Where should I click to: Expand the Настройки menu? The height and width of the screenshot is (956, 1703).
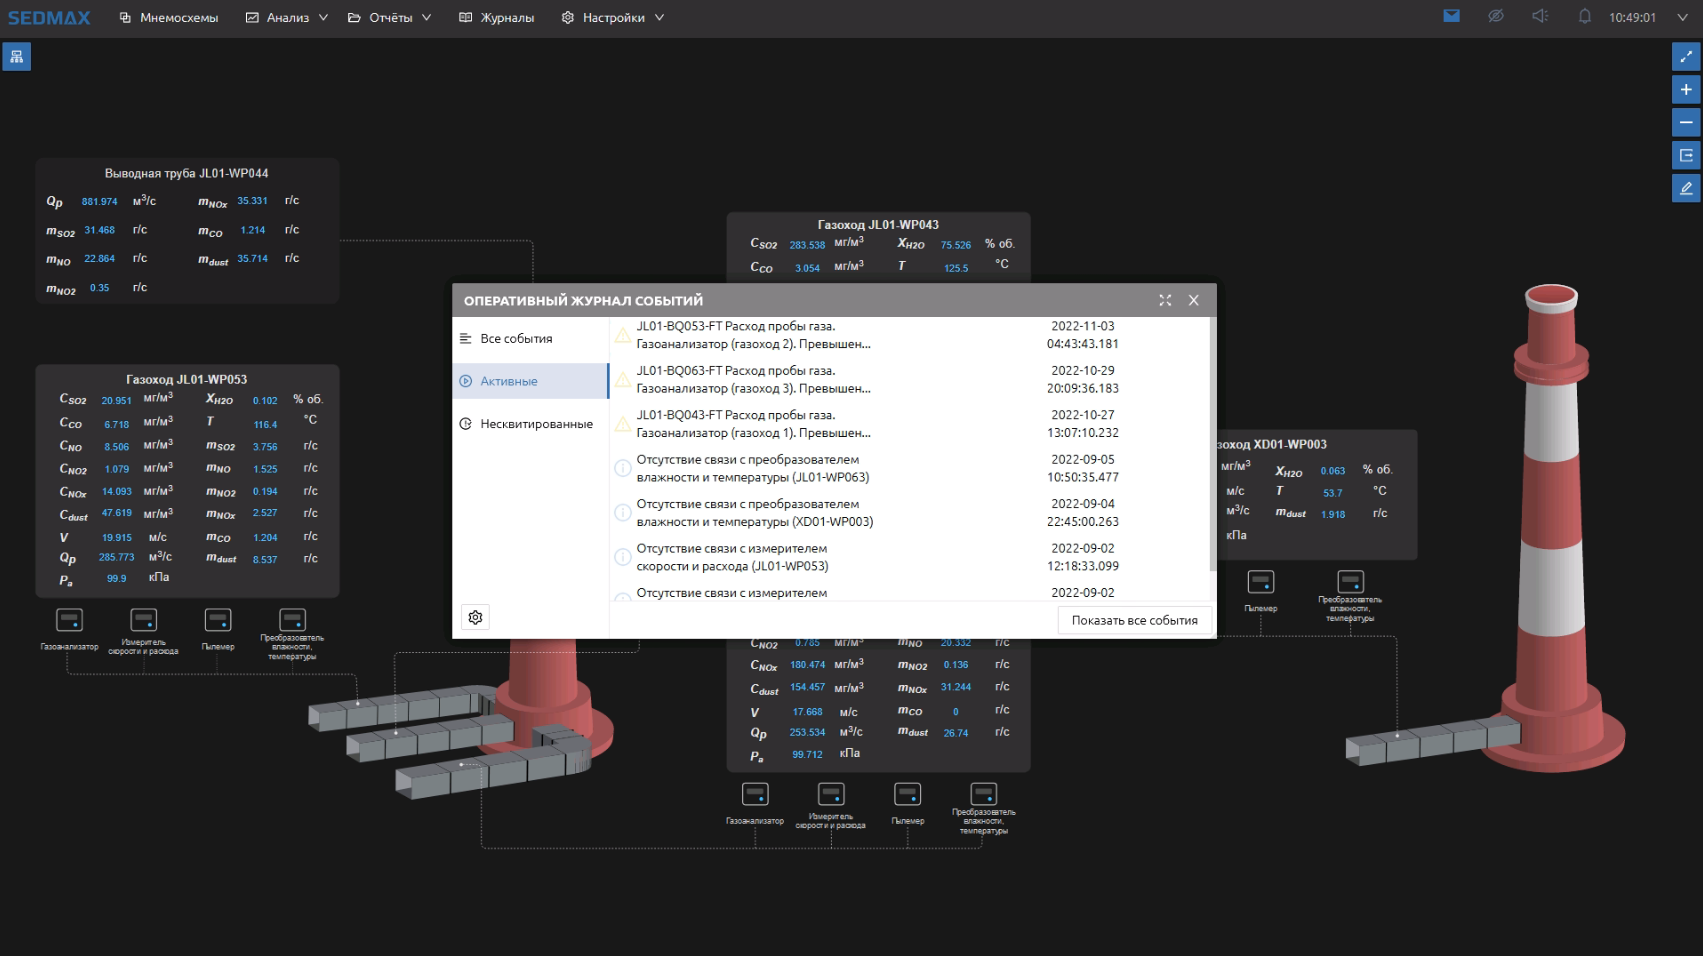click(x=613, y=18)
